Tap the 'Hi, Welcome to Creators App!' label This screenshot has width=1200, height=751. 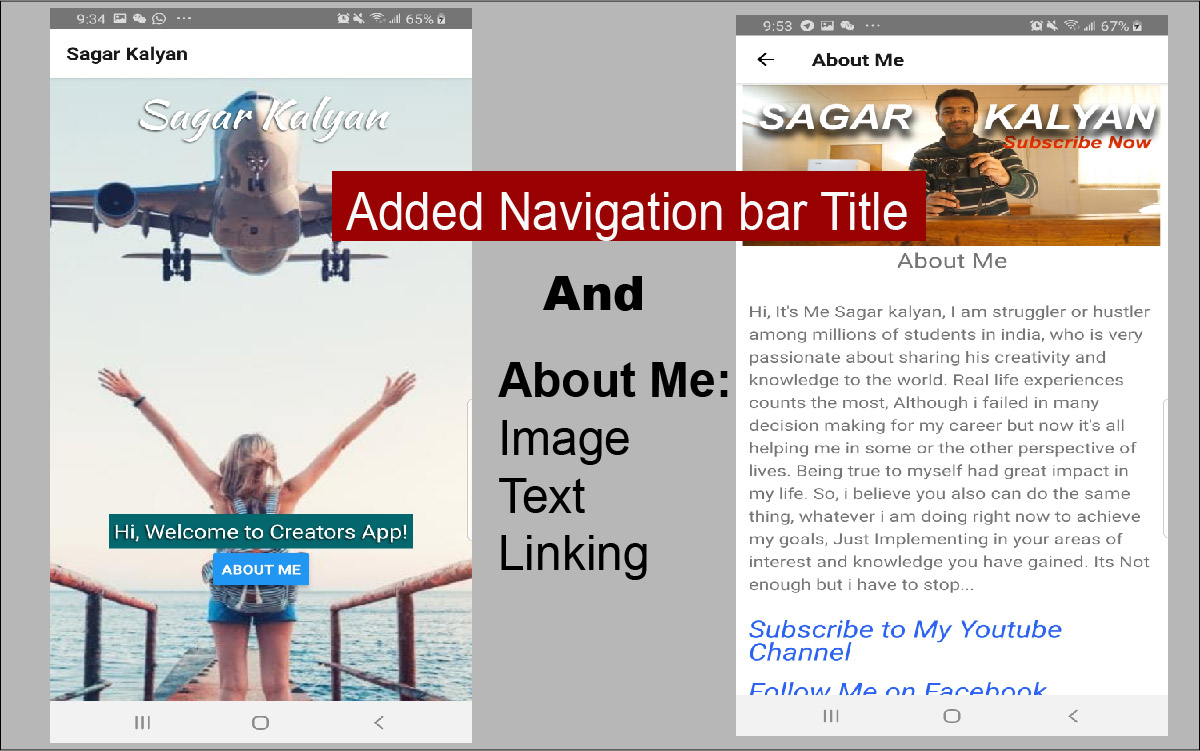tap(261, 531)
